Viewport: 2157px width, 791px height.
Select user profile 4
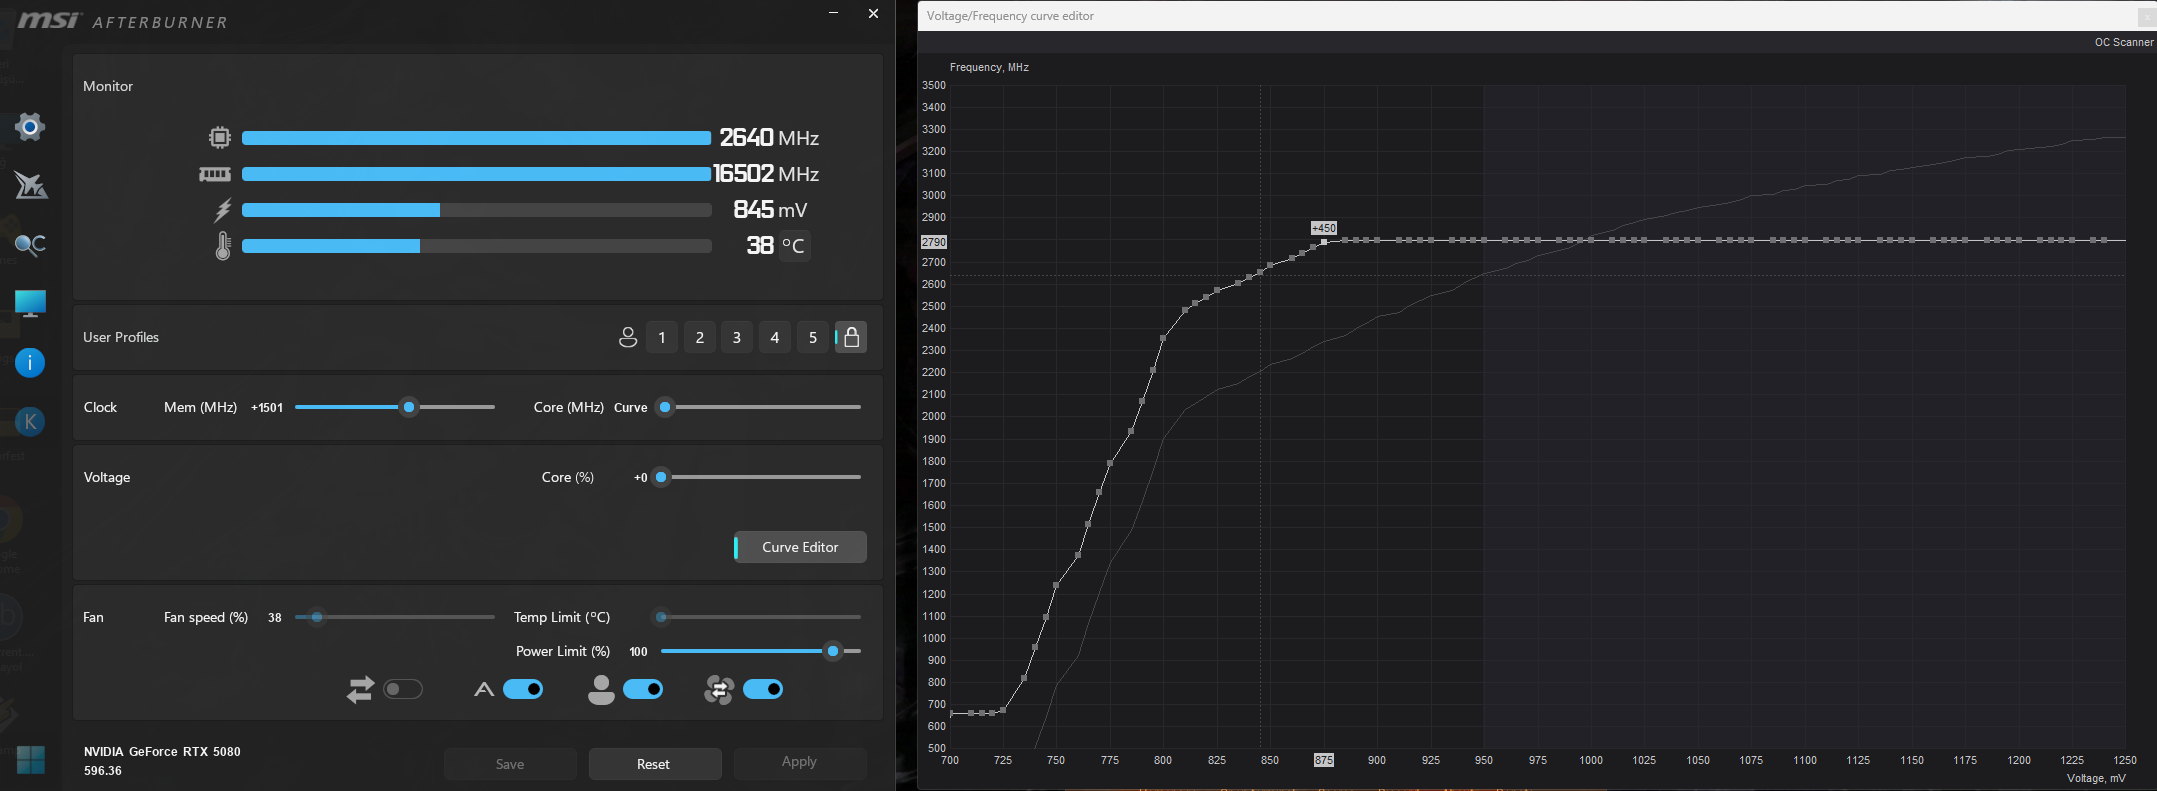(775, 337)
